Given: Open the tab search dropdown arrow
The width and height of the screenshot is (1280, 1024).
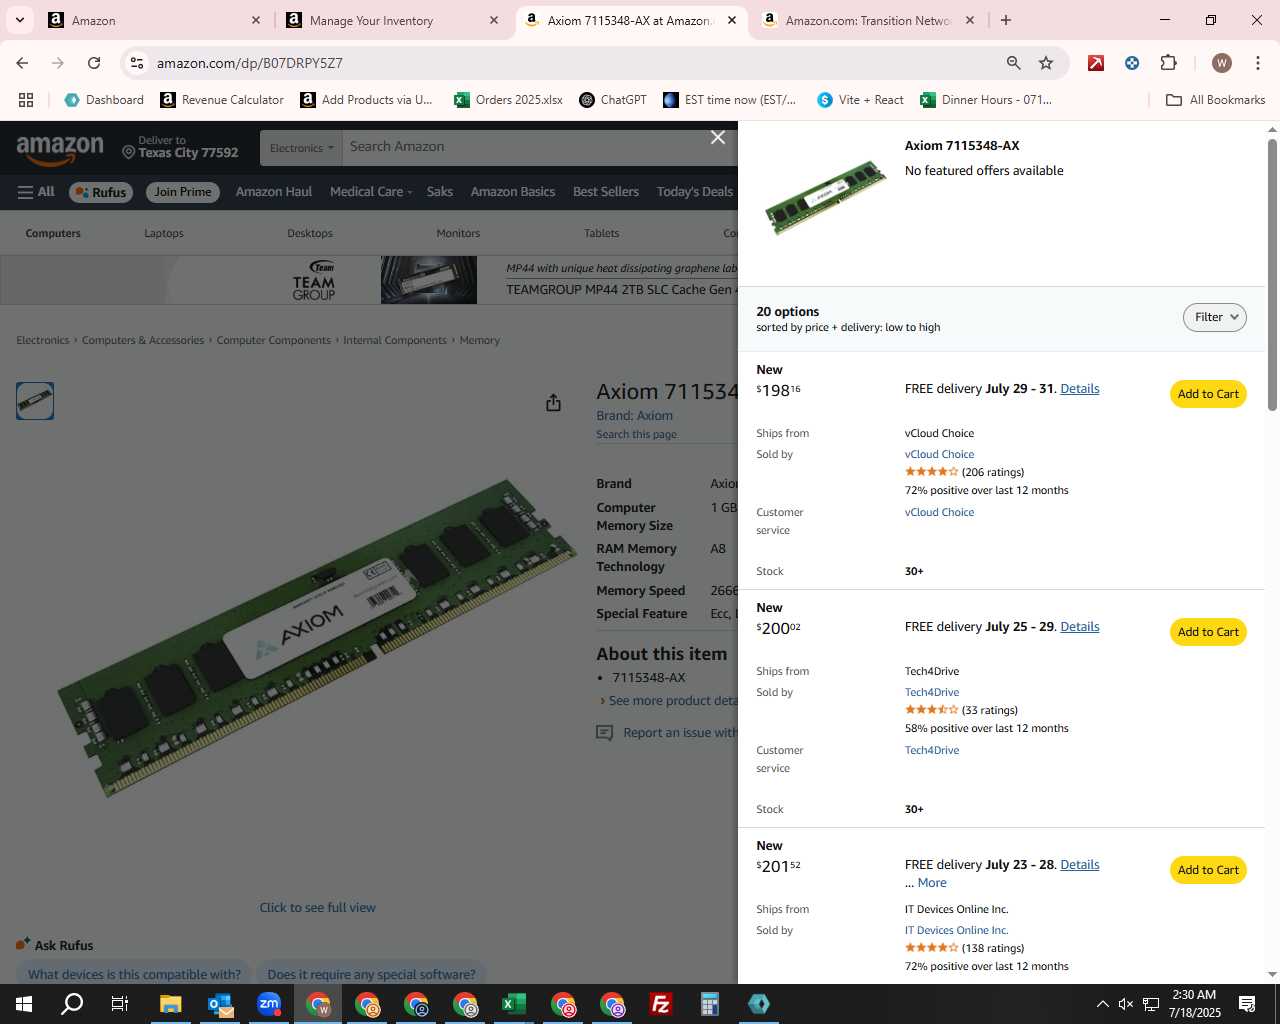Looking at the screenshot, I should pyautogui.click(x=19, y=20).
